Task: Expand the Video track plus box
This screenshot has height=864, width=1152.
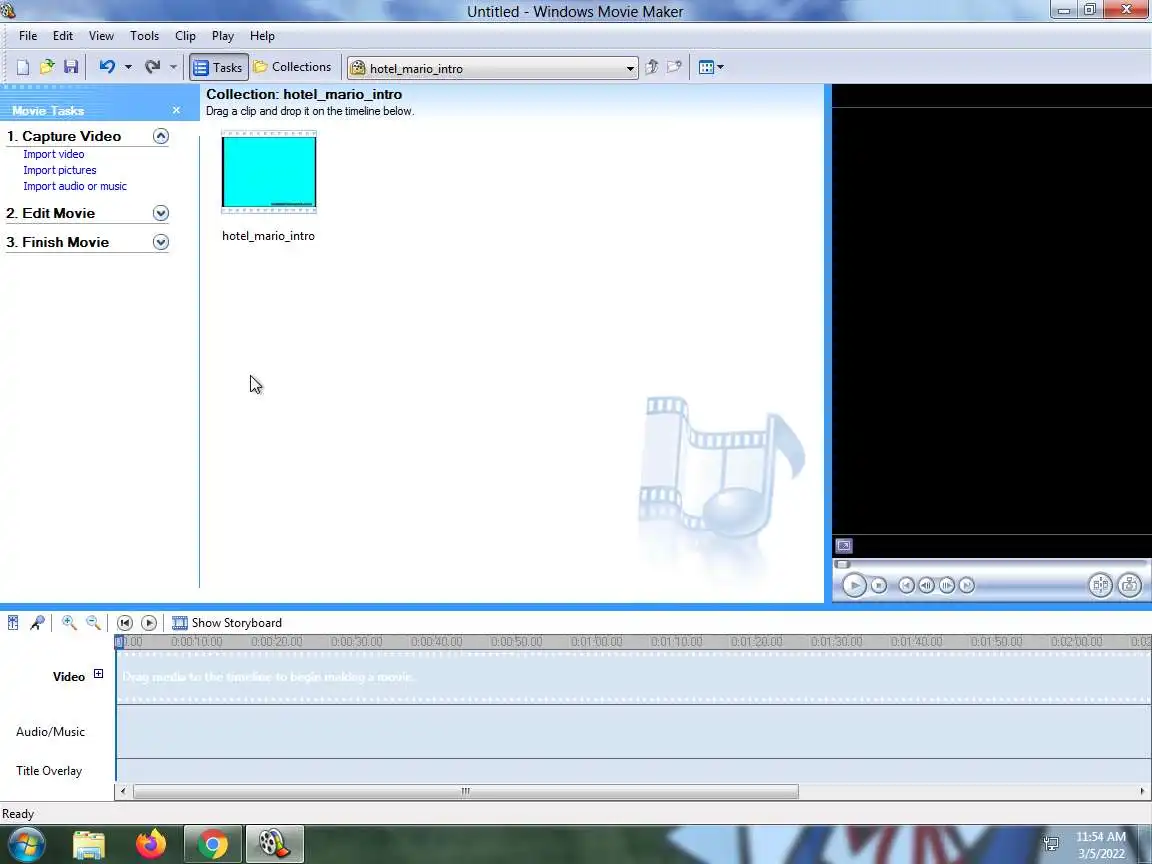Action: [98, 674]
